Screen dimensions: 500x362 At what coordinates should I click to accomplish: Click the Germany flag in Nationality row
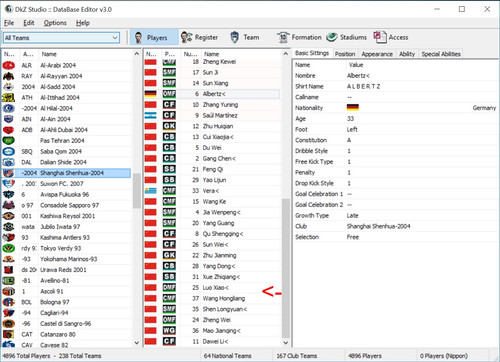pyautogui.click(x=353, y=108)
